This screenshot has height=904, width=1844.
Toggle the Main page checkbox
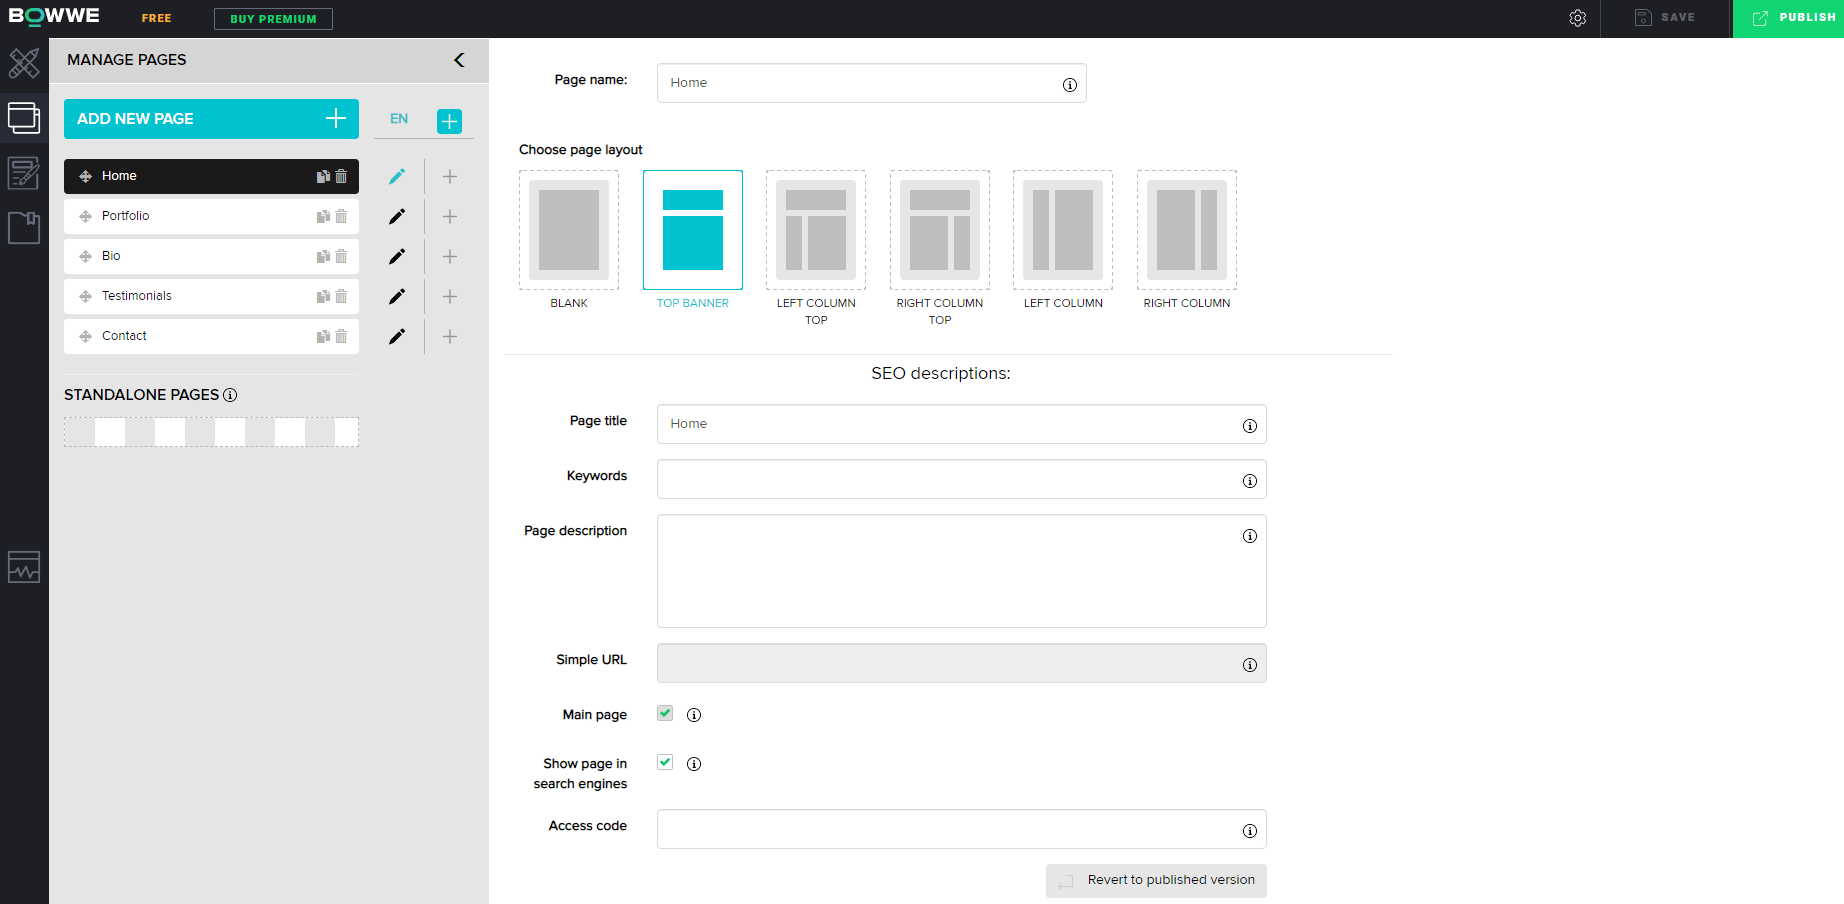pyautogui.click(x=665, y=713)
